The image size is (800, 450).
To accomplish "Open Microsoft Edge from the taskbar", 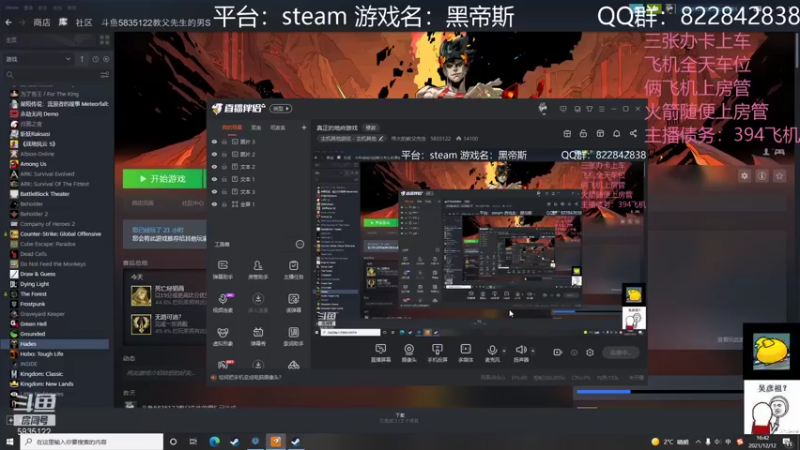I will click(x=214, y=441).
